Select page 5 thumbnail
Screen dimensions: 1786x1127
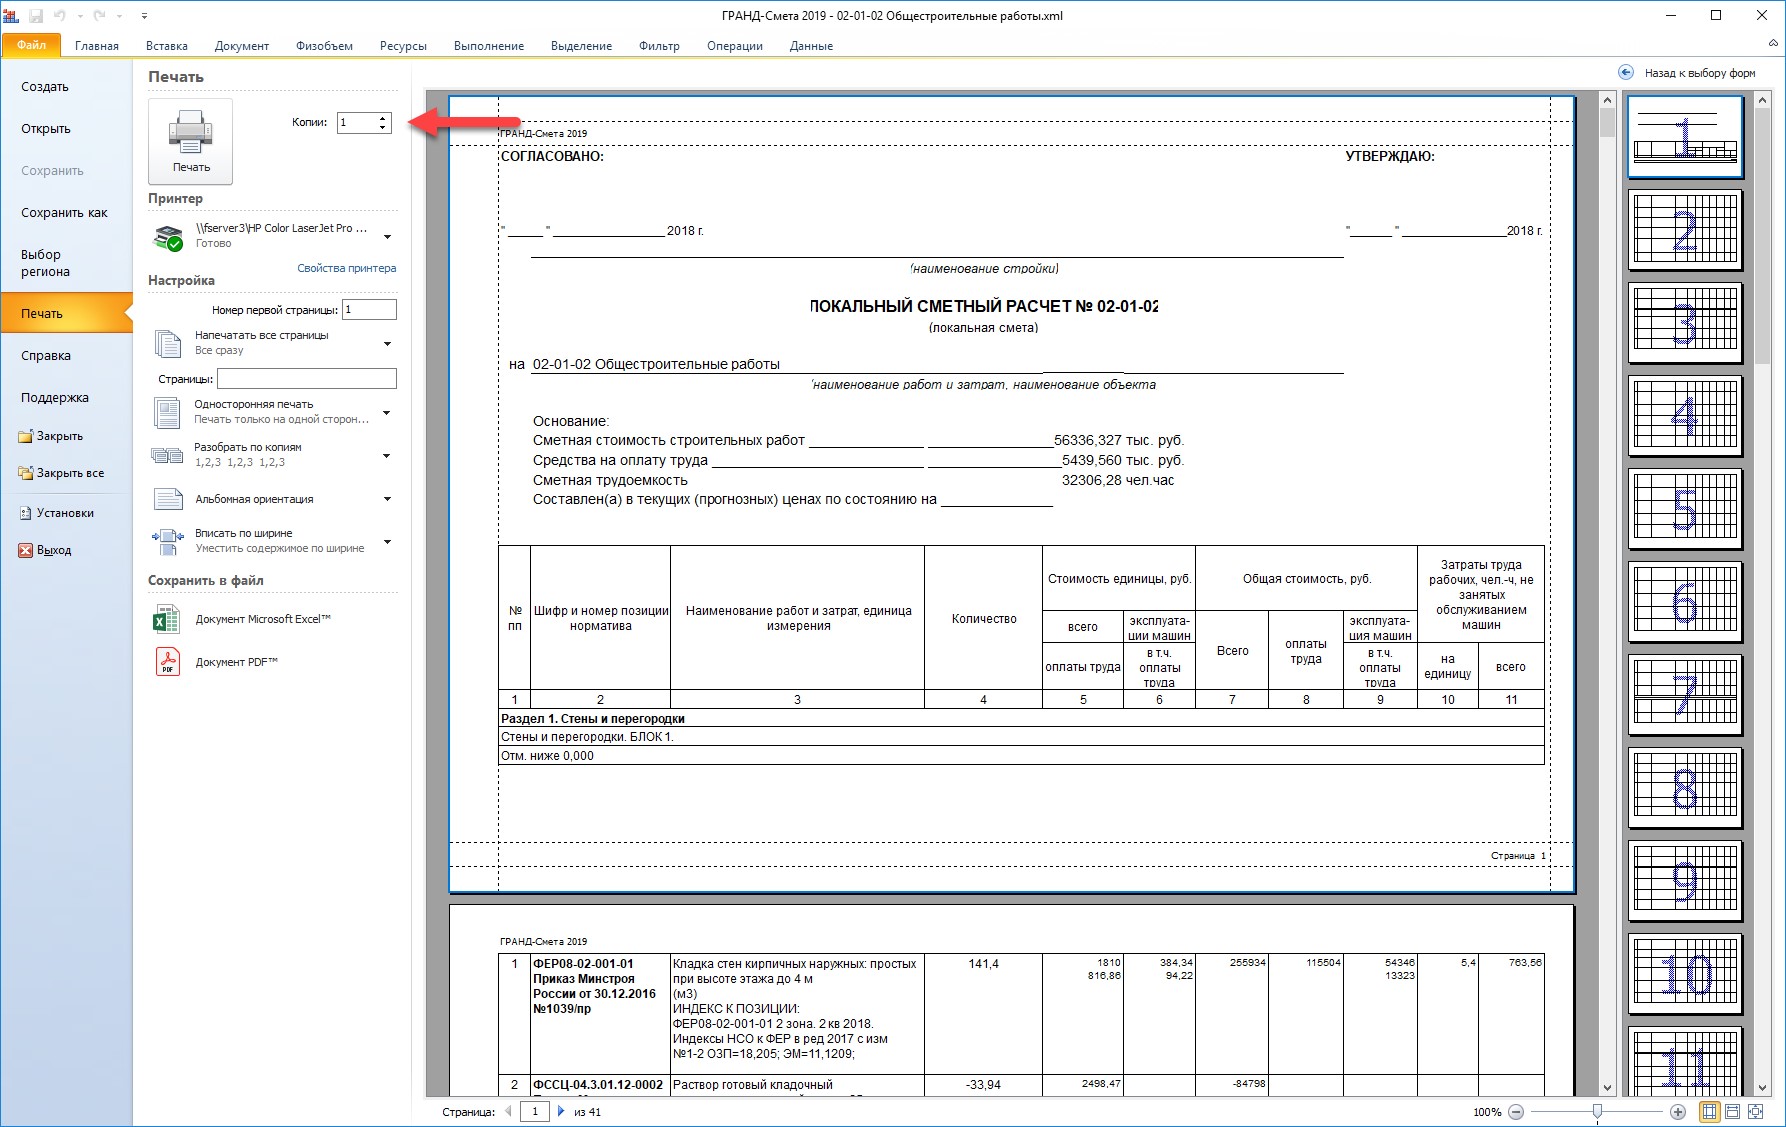1685,508
